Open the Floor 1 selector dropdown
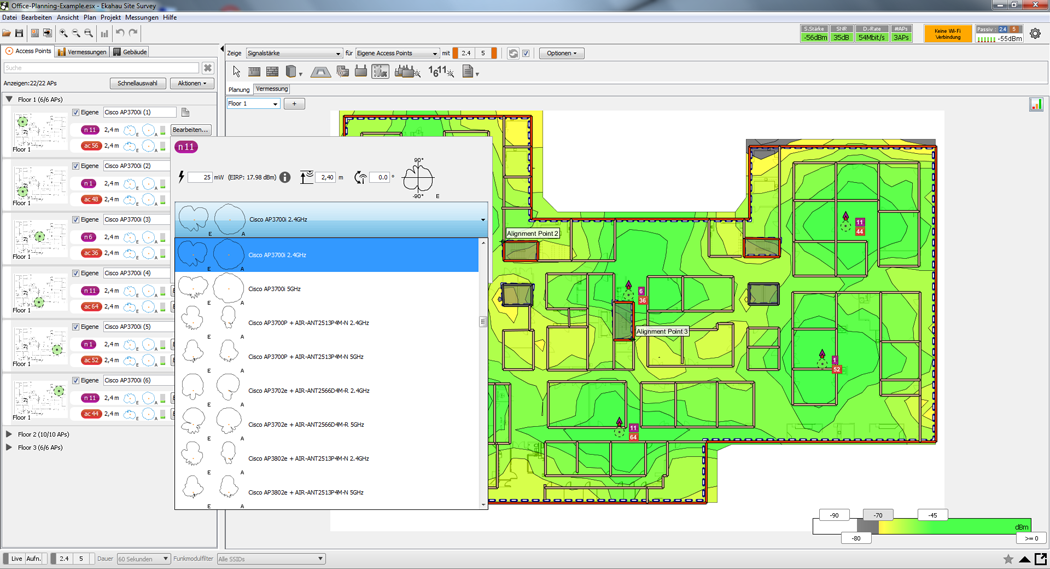The image size is (1050, 569). [253, 104]
